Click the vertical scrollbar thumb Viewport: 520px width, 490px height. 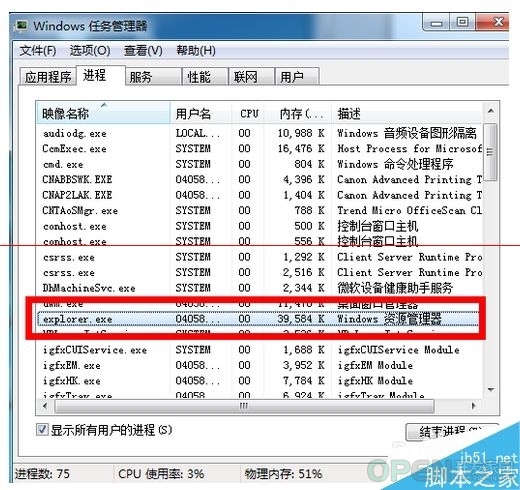490,152
